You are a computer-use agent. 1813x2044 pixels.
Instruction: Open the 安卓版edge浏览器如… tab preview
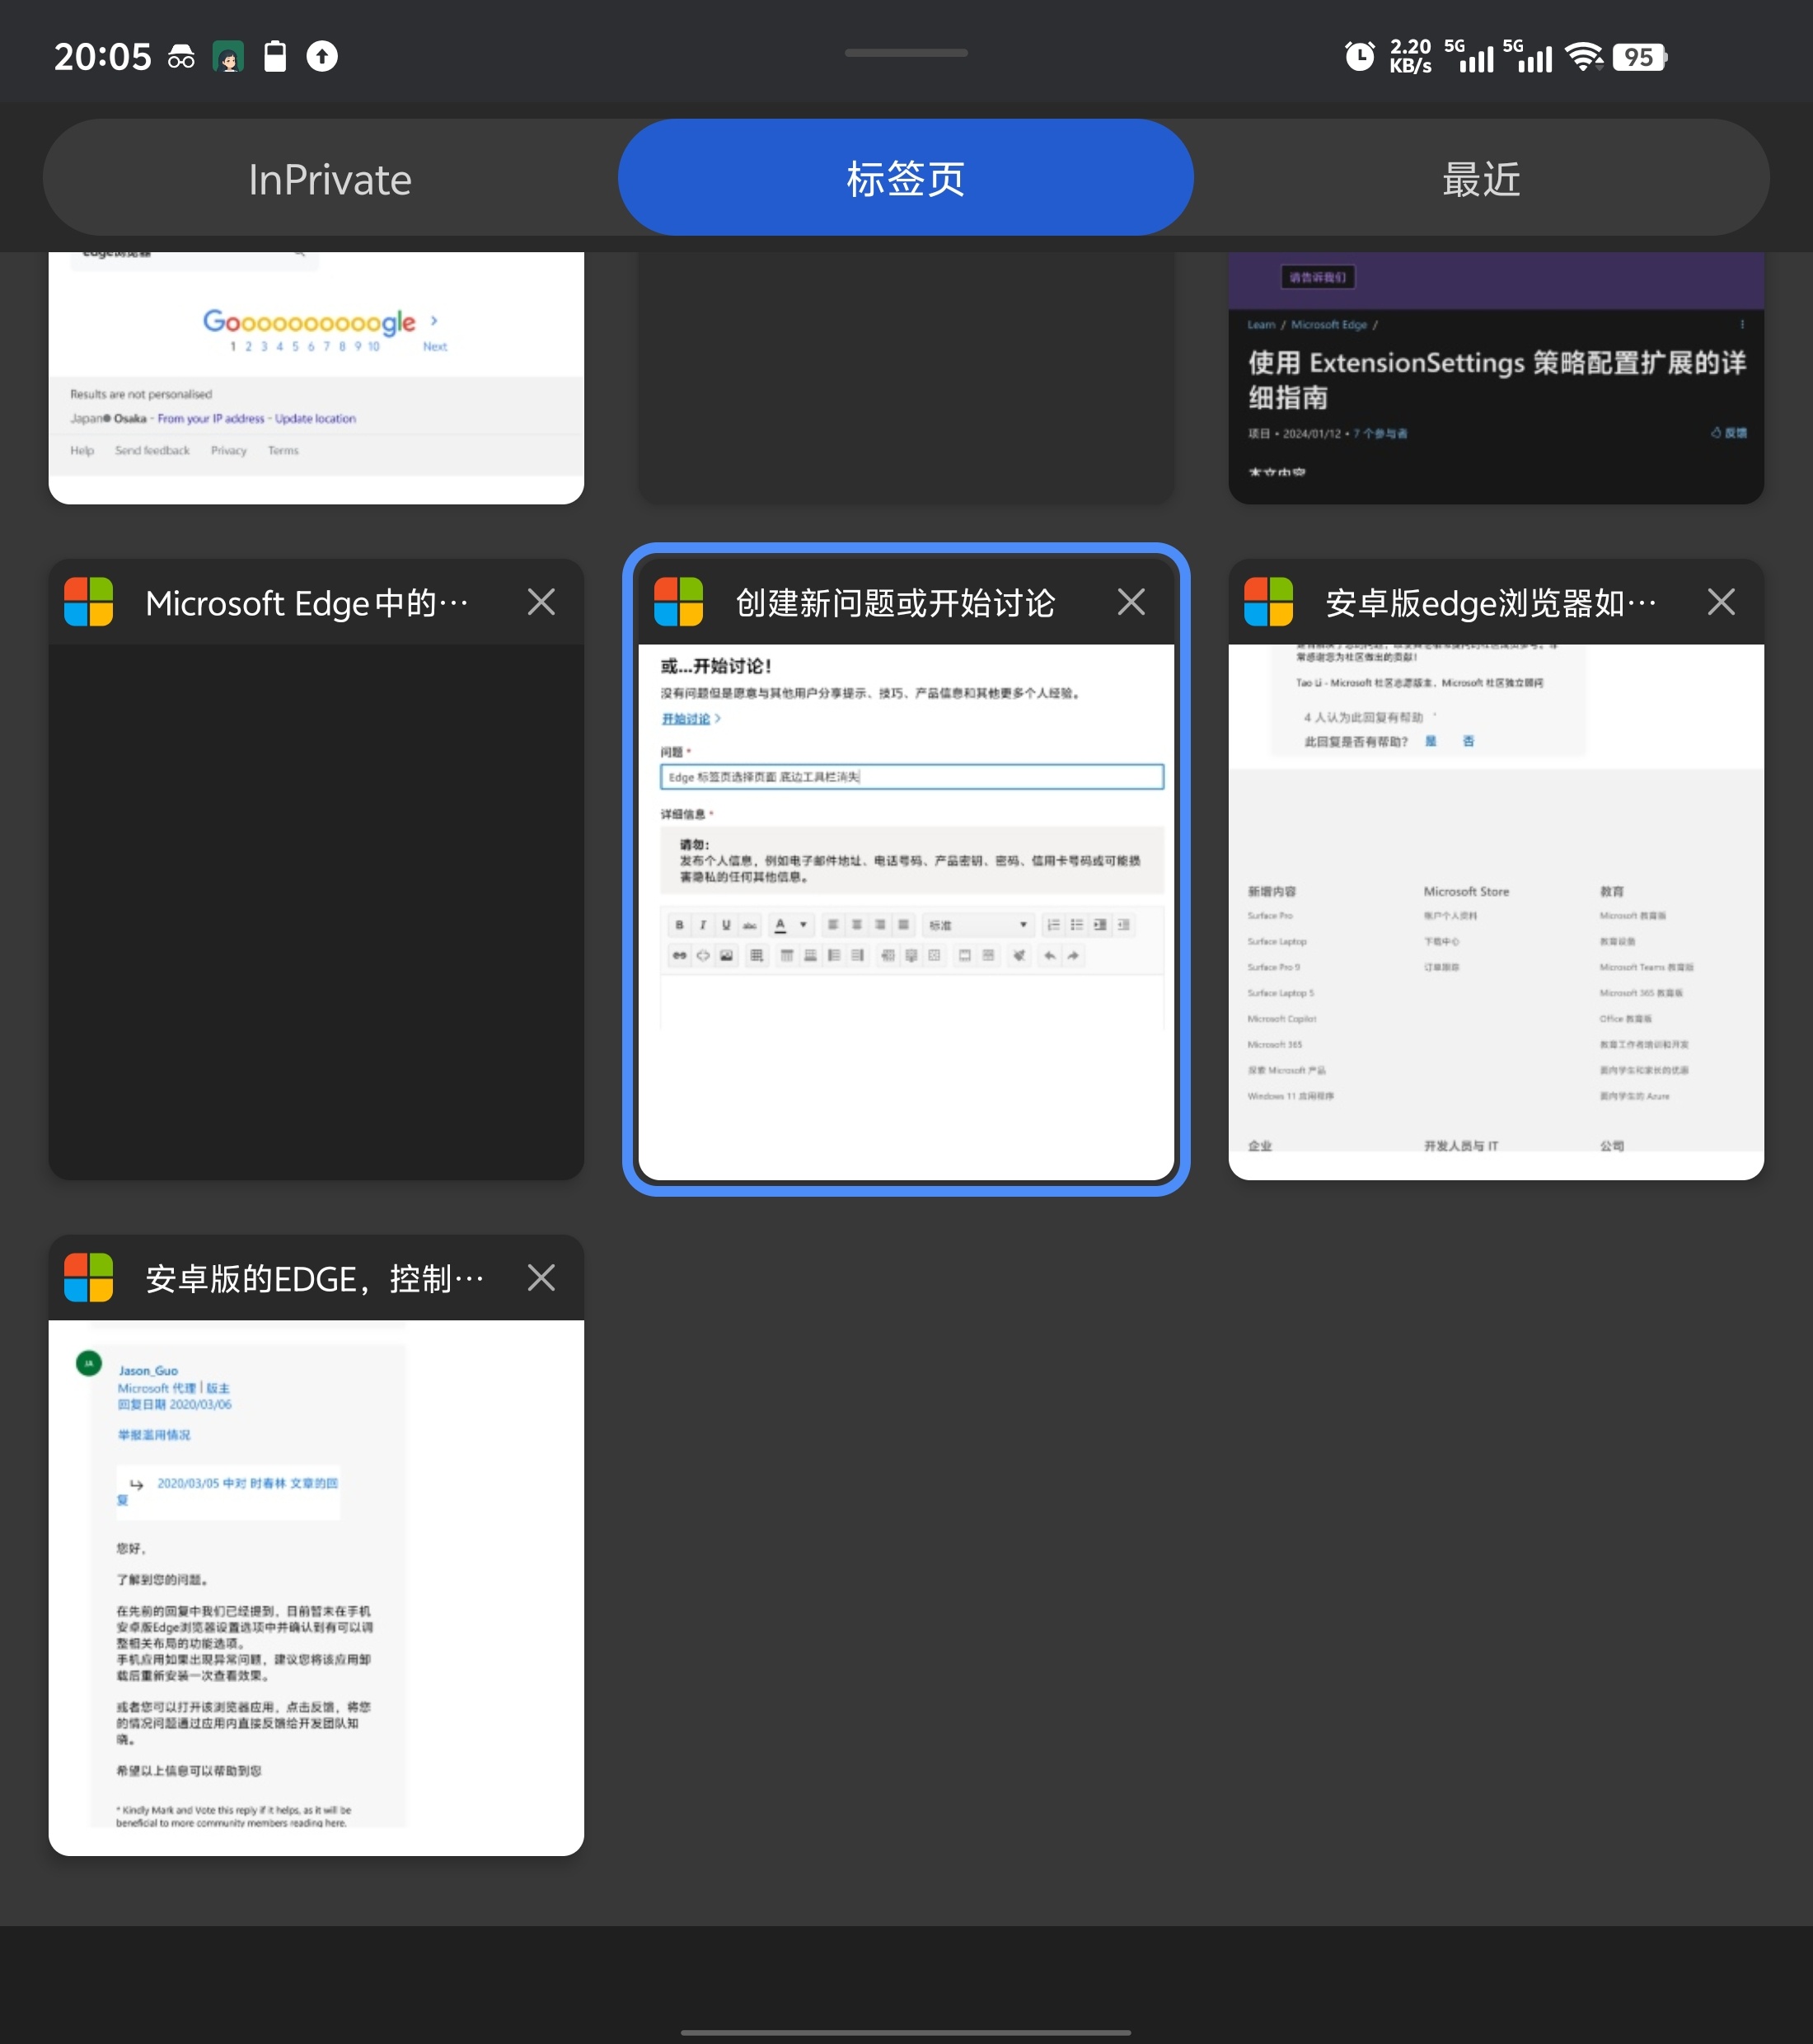coord(1495,910)
